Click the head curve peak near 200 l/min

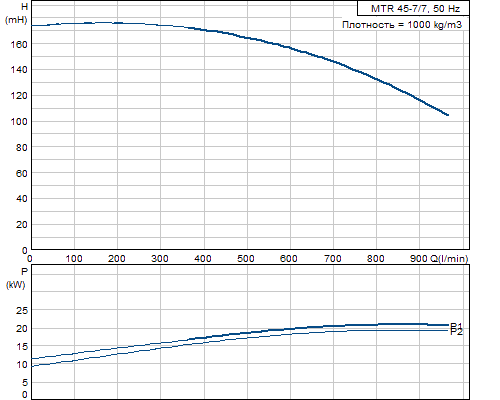103,22
